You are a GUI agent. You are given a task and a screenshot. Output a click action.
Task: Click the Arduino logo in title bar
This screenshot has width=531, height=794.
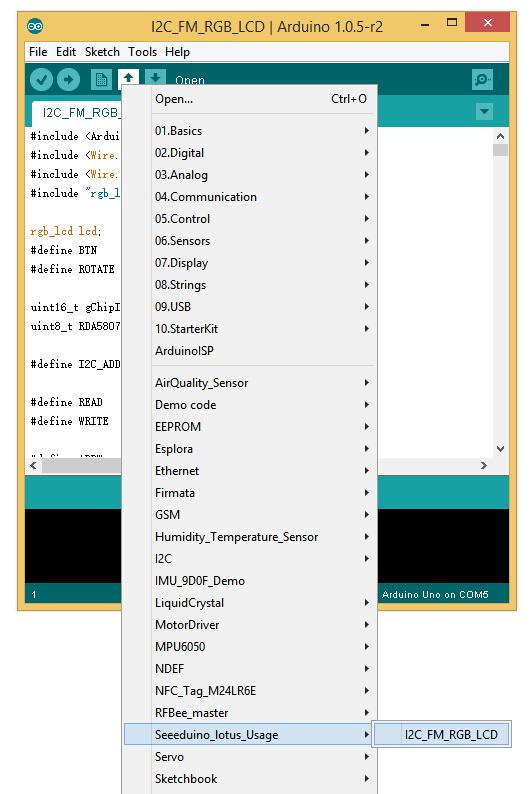coord(35,25)
